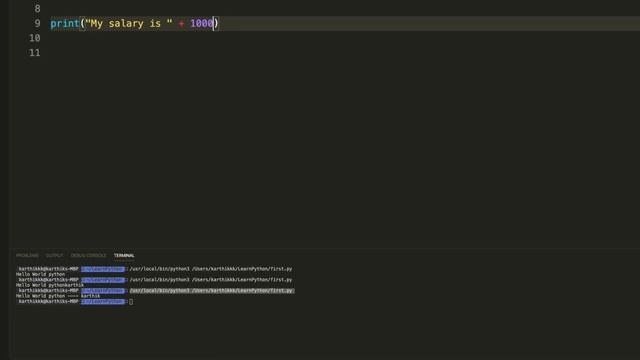640x360 pixels.
Task: Select the Terminal panel tab
Action: [x=124, y=256]
